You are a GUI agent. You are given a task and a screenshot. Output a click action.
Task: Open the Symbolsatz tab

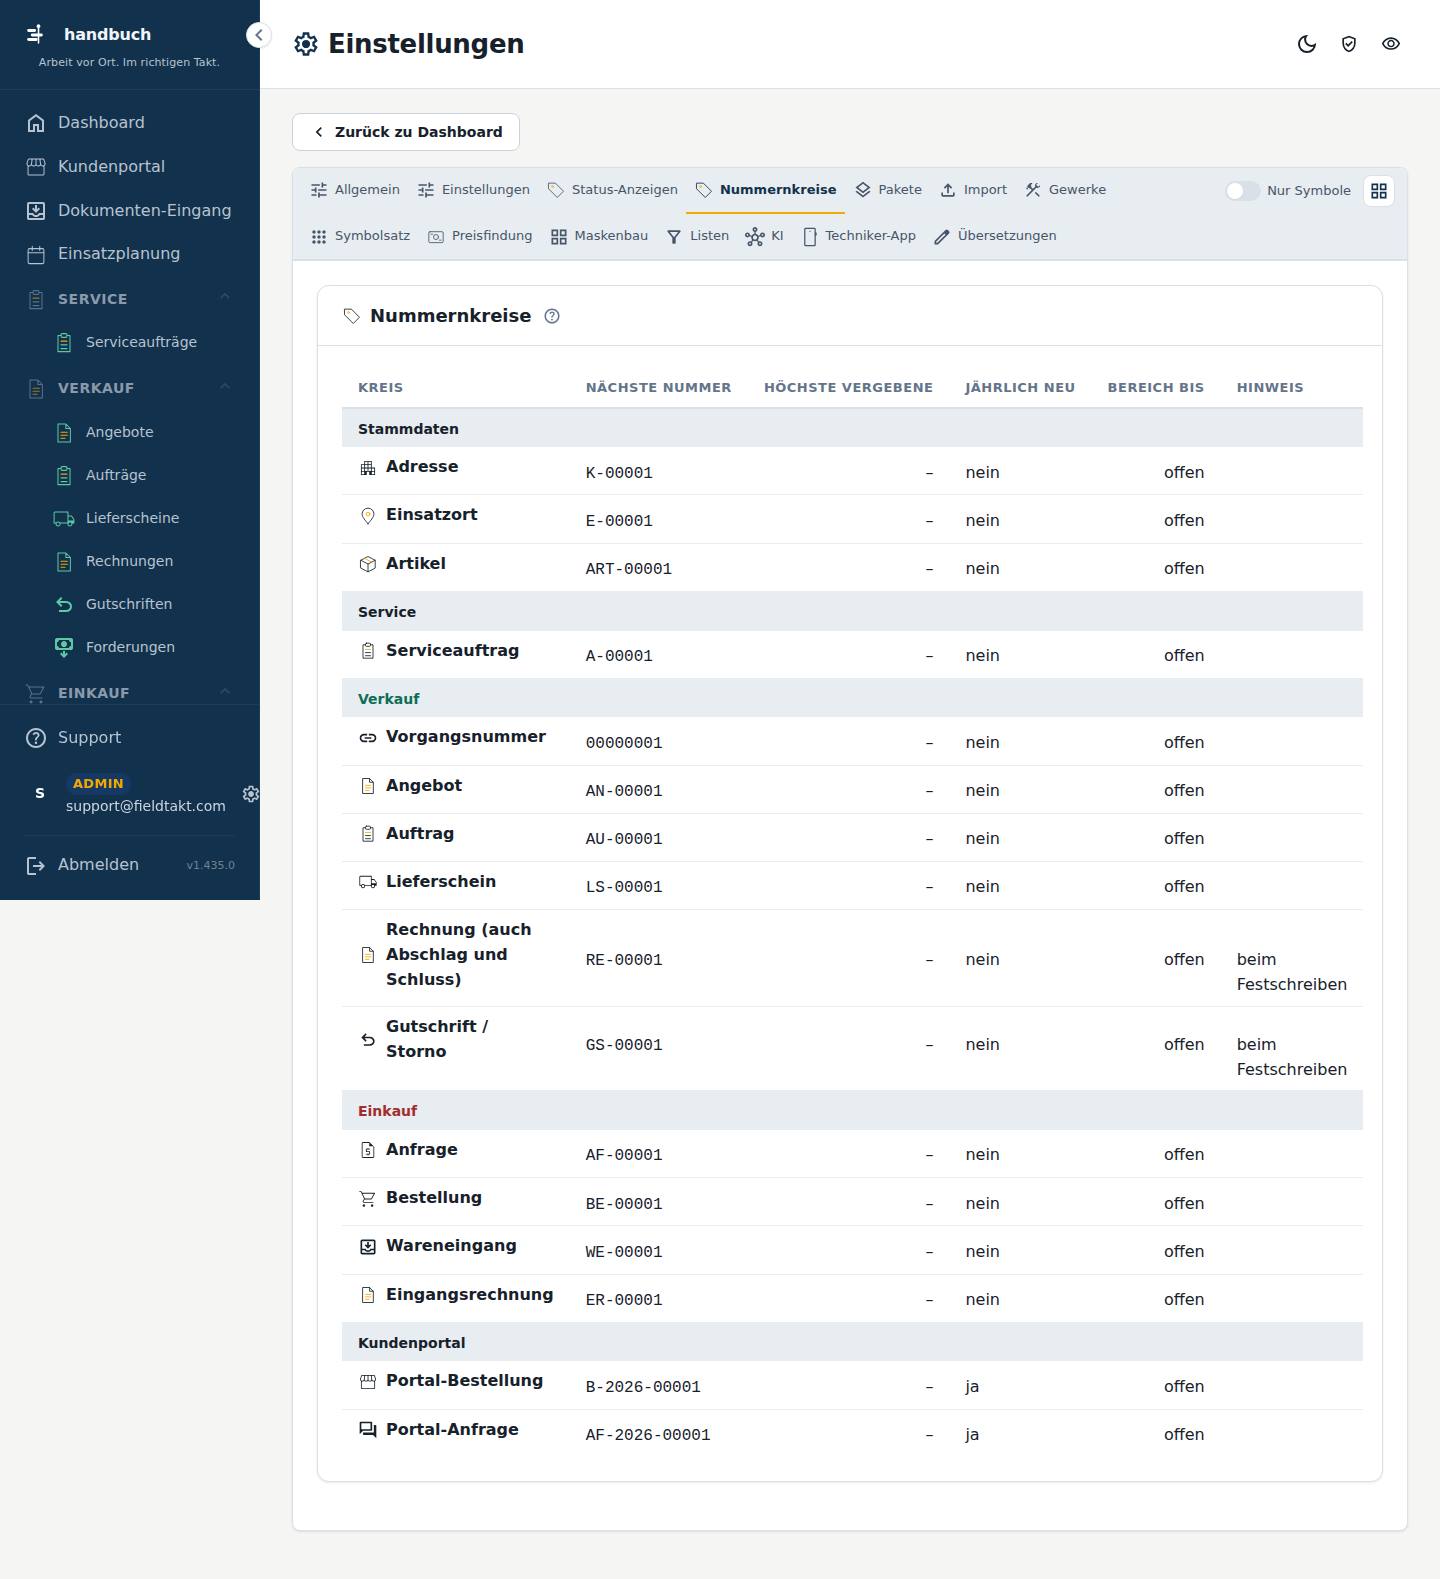pyautogui.click(x=360, y=236)
